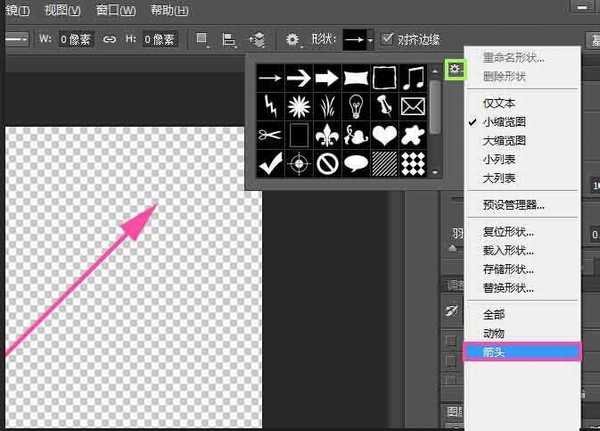Open geometry options gear in toolbar
600x431 pixels.
coord(292,39)
